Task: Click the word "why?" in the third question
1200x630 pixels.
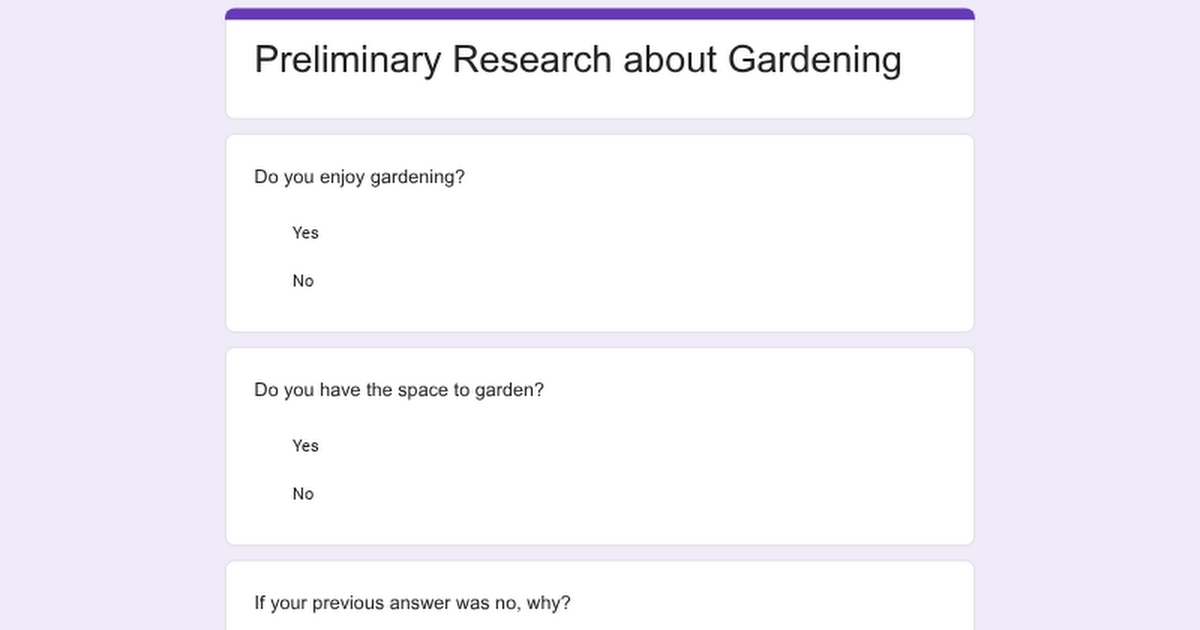Action: 552,603
